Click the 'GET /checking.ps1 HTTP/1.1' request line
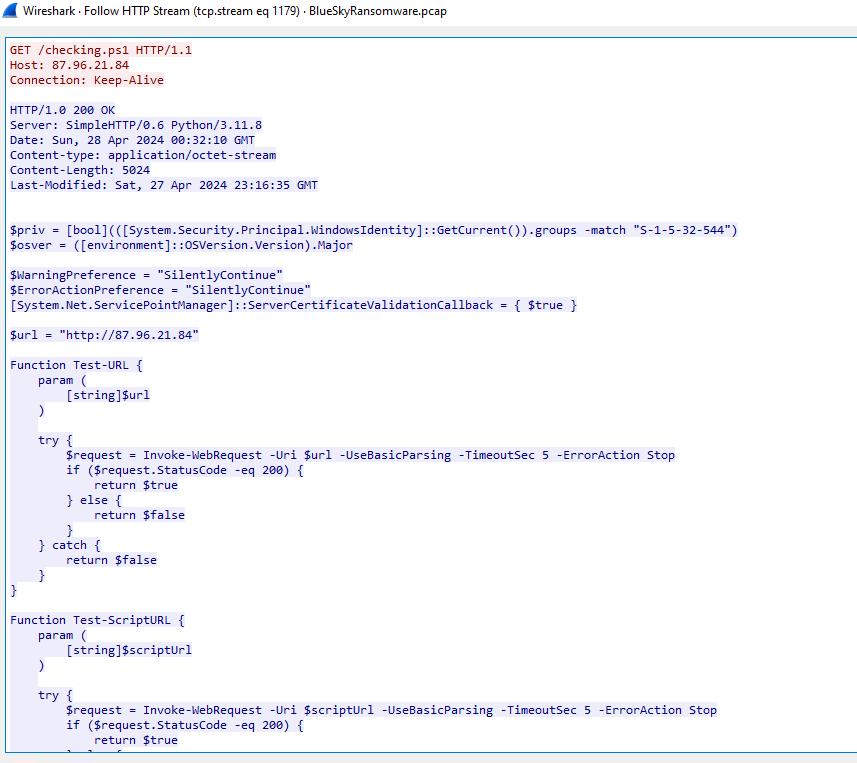857x763 pixels. point(101,50)
